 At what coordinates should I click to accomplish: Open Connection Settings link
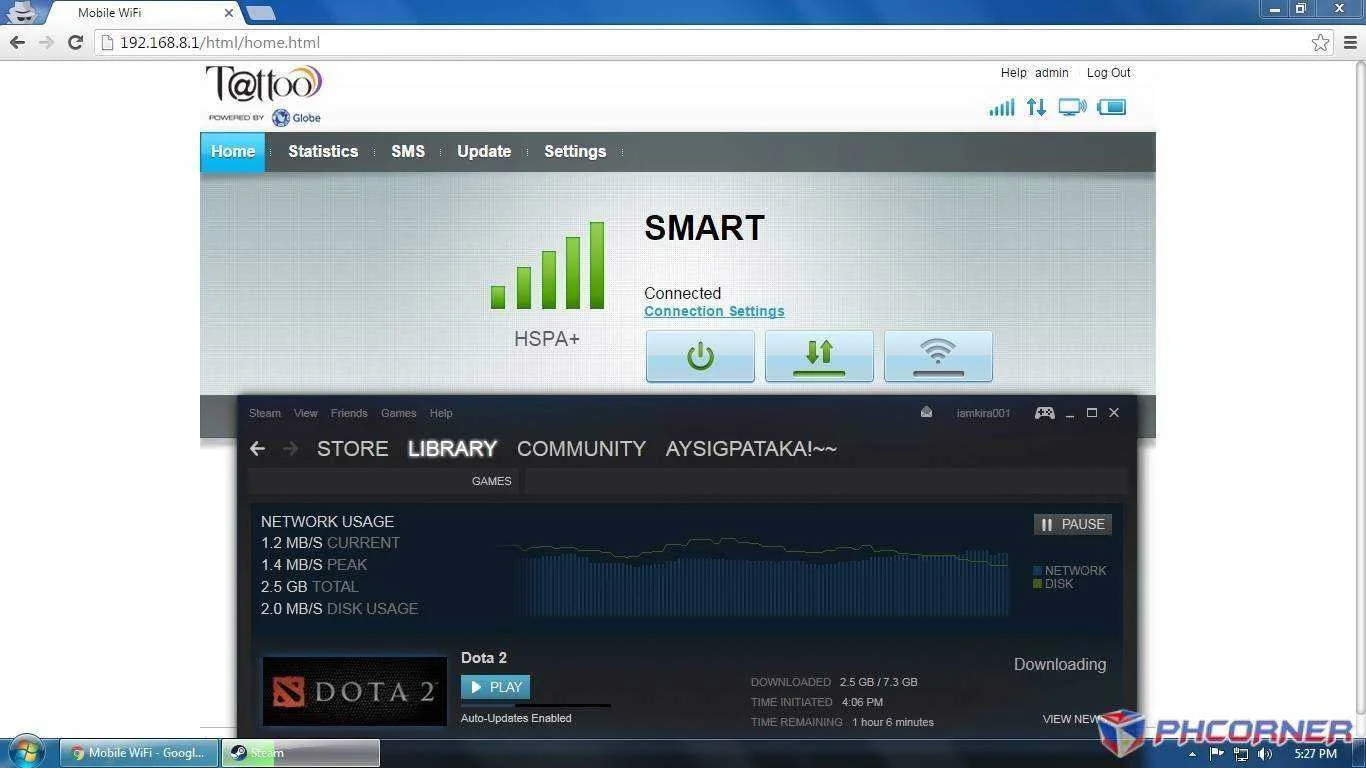coord(714,311)
